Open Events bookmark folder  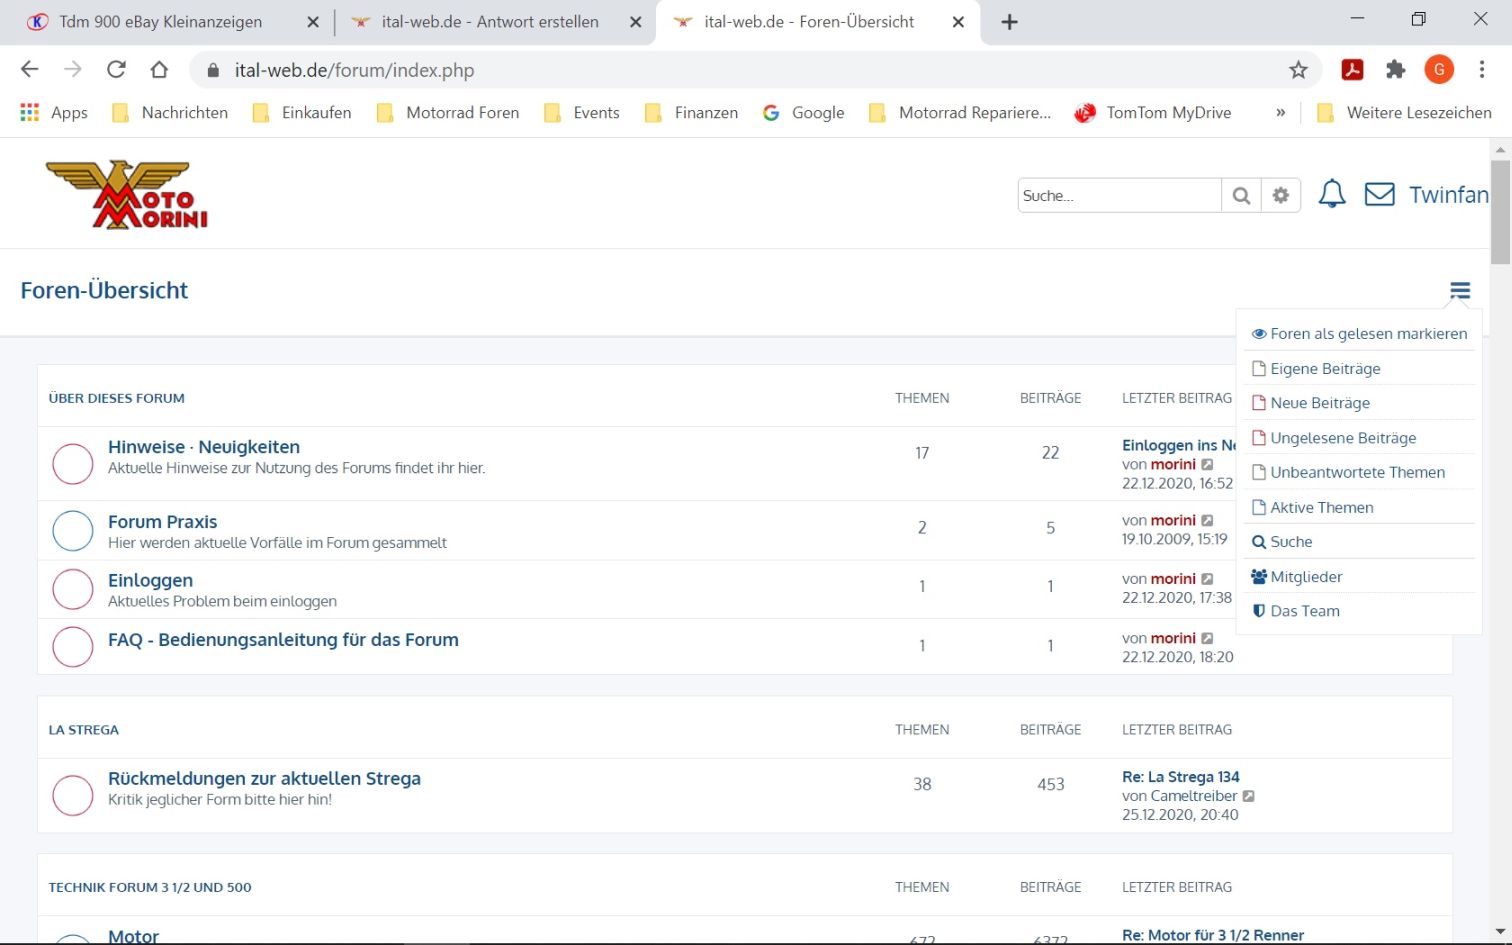click(x=582, y=113)
